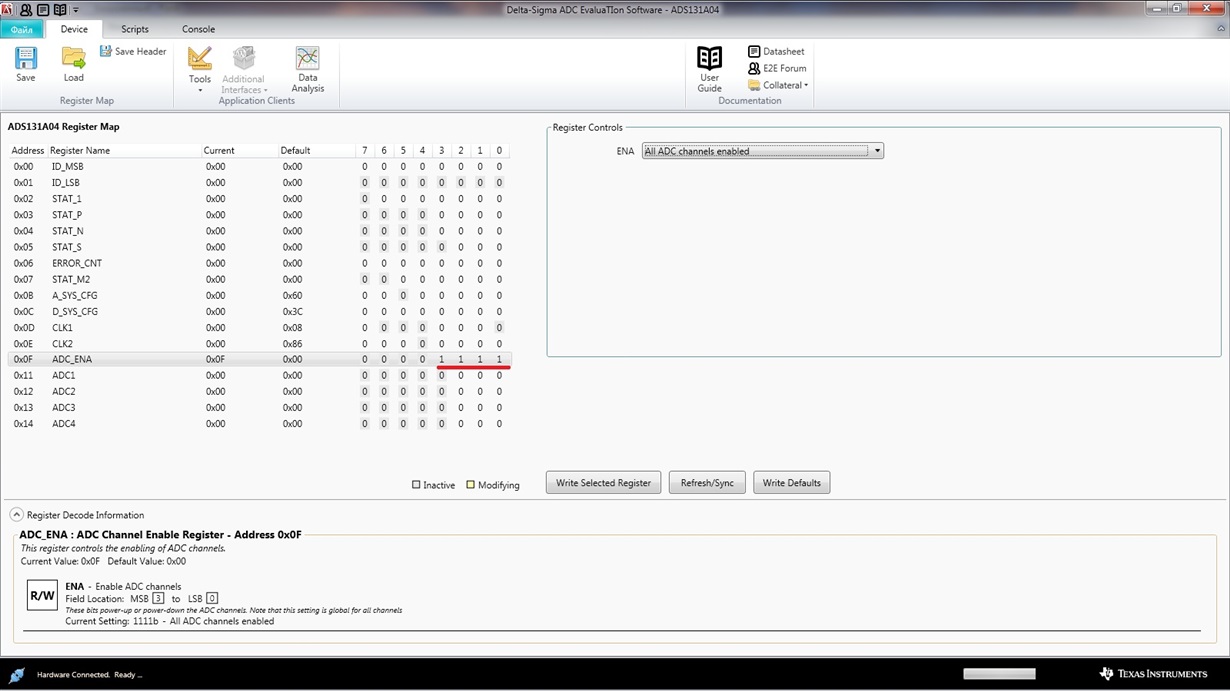Open the Tools menu in the ribbon
This screenshot has height=691, width=1230.
pyautogui.click(x=200, y=69)
